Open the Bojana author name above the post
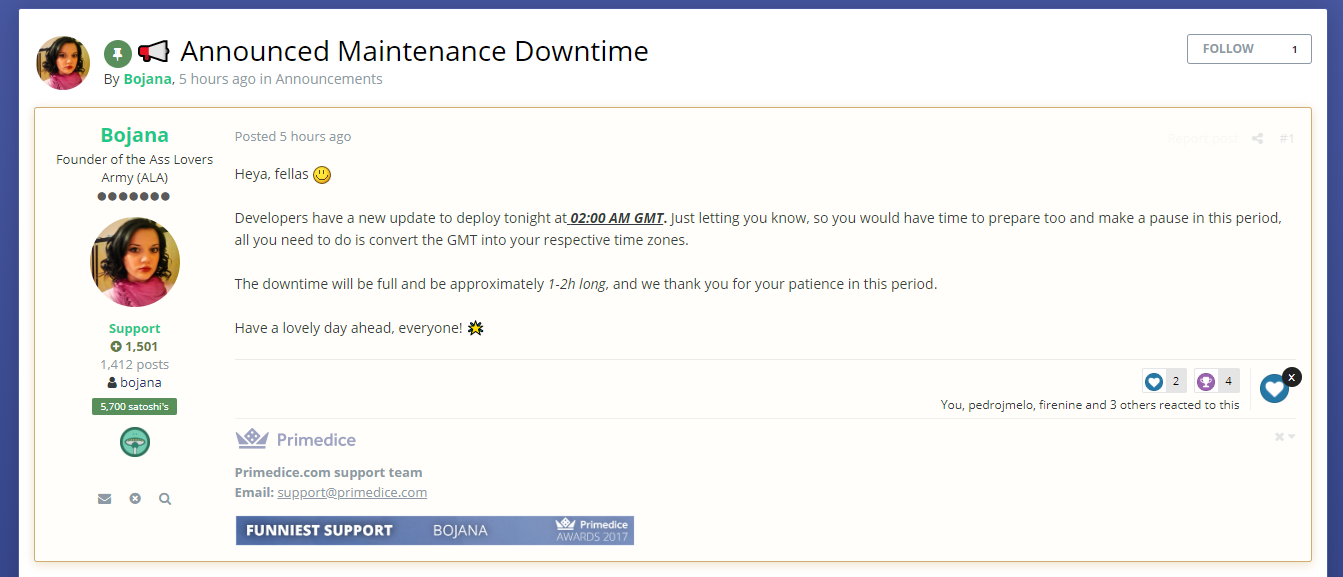The image size is (1343, 577). (x=135, y=135)
